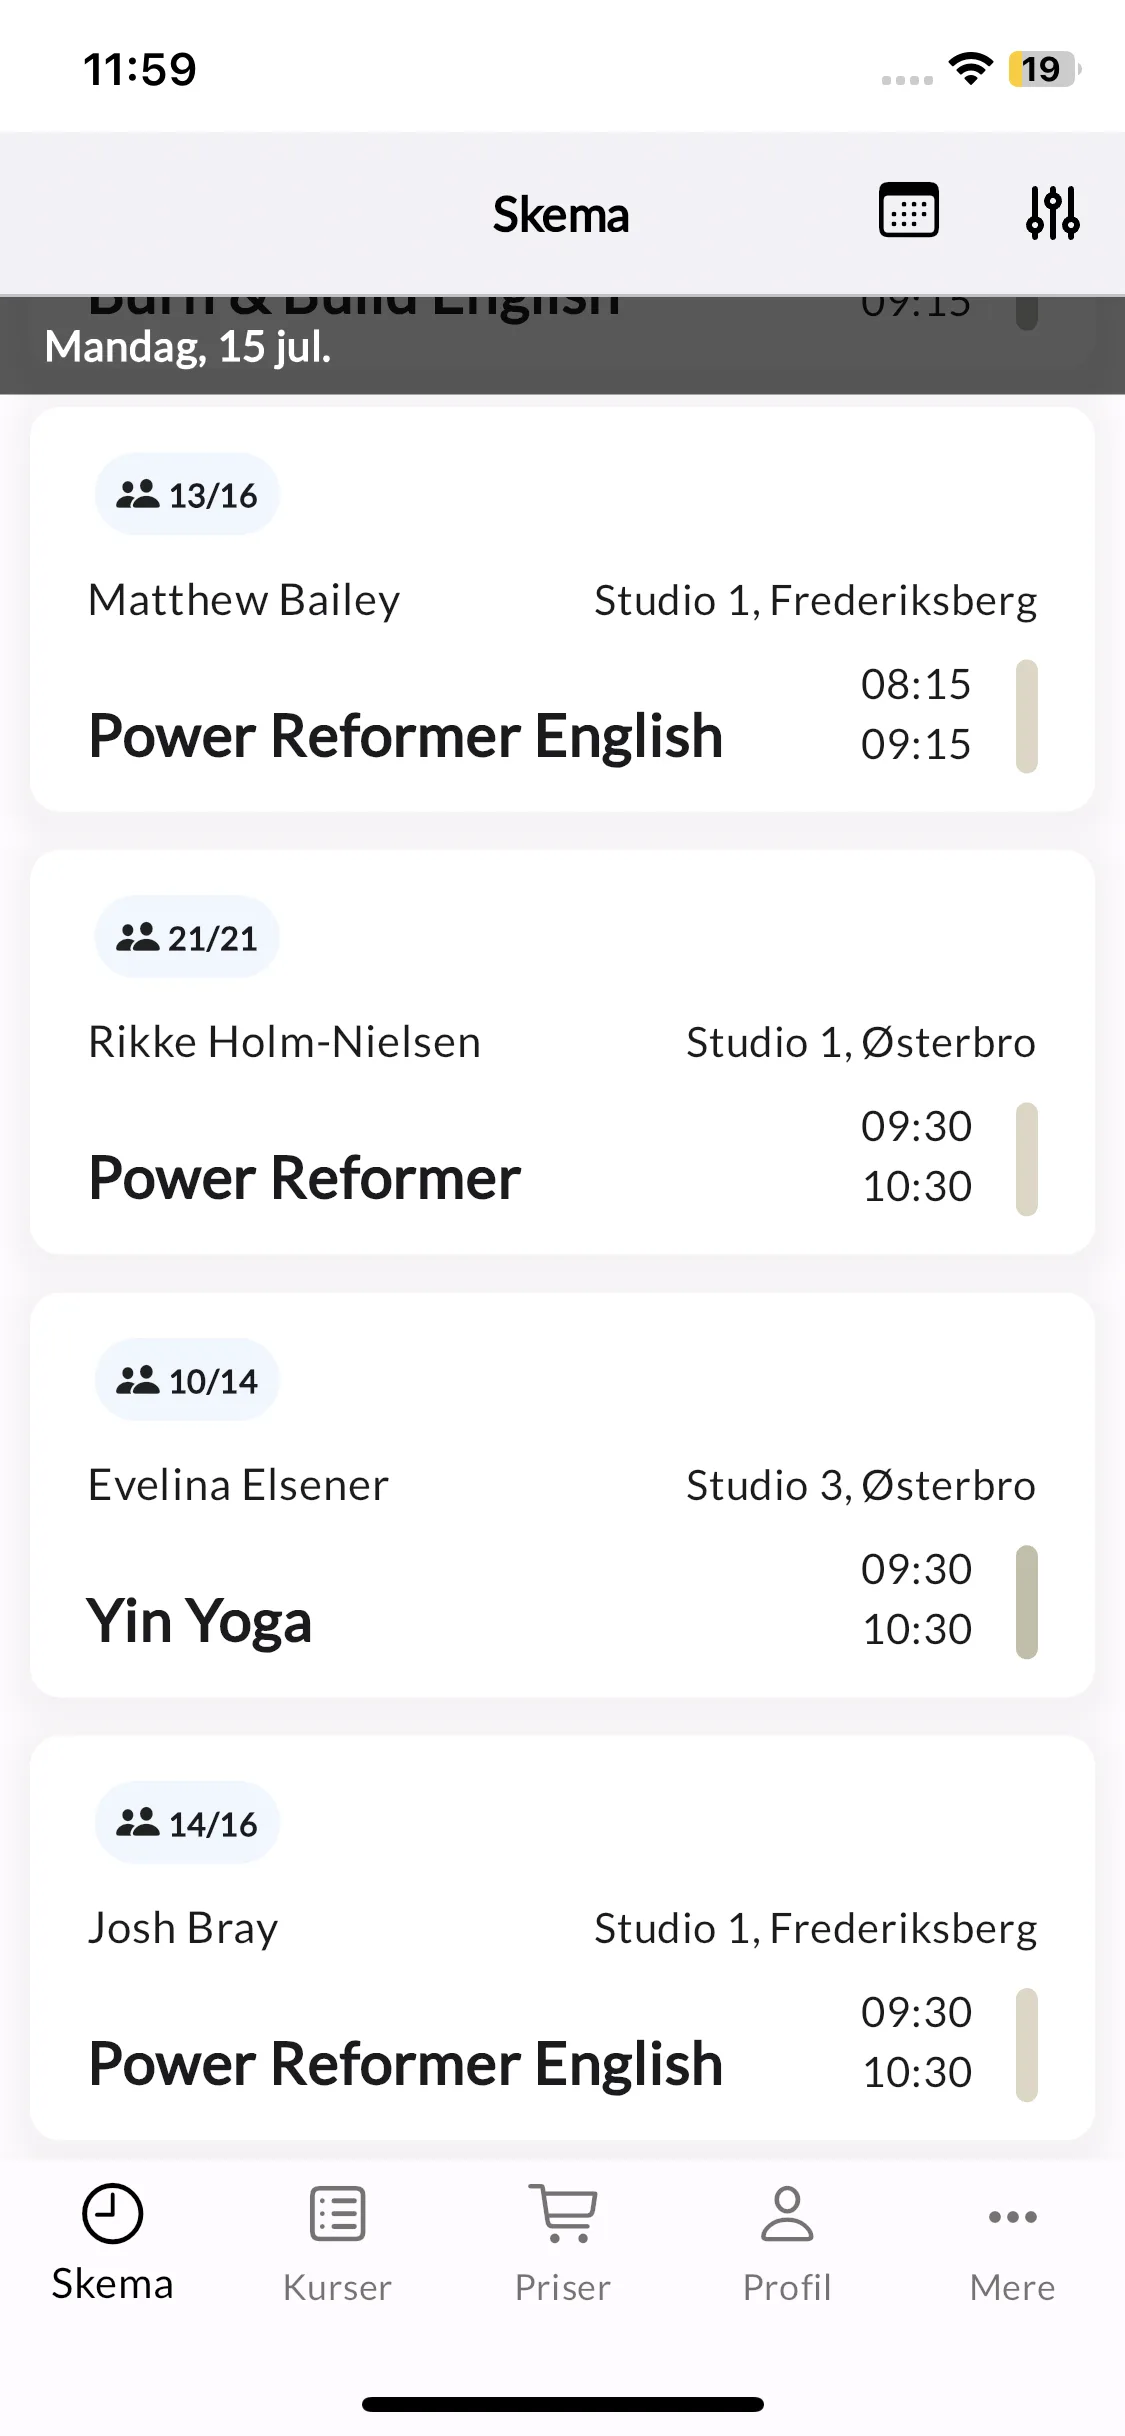Tap the 14/16 participants badge

[x=187, y=1823]
